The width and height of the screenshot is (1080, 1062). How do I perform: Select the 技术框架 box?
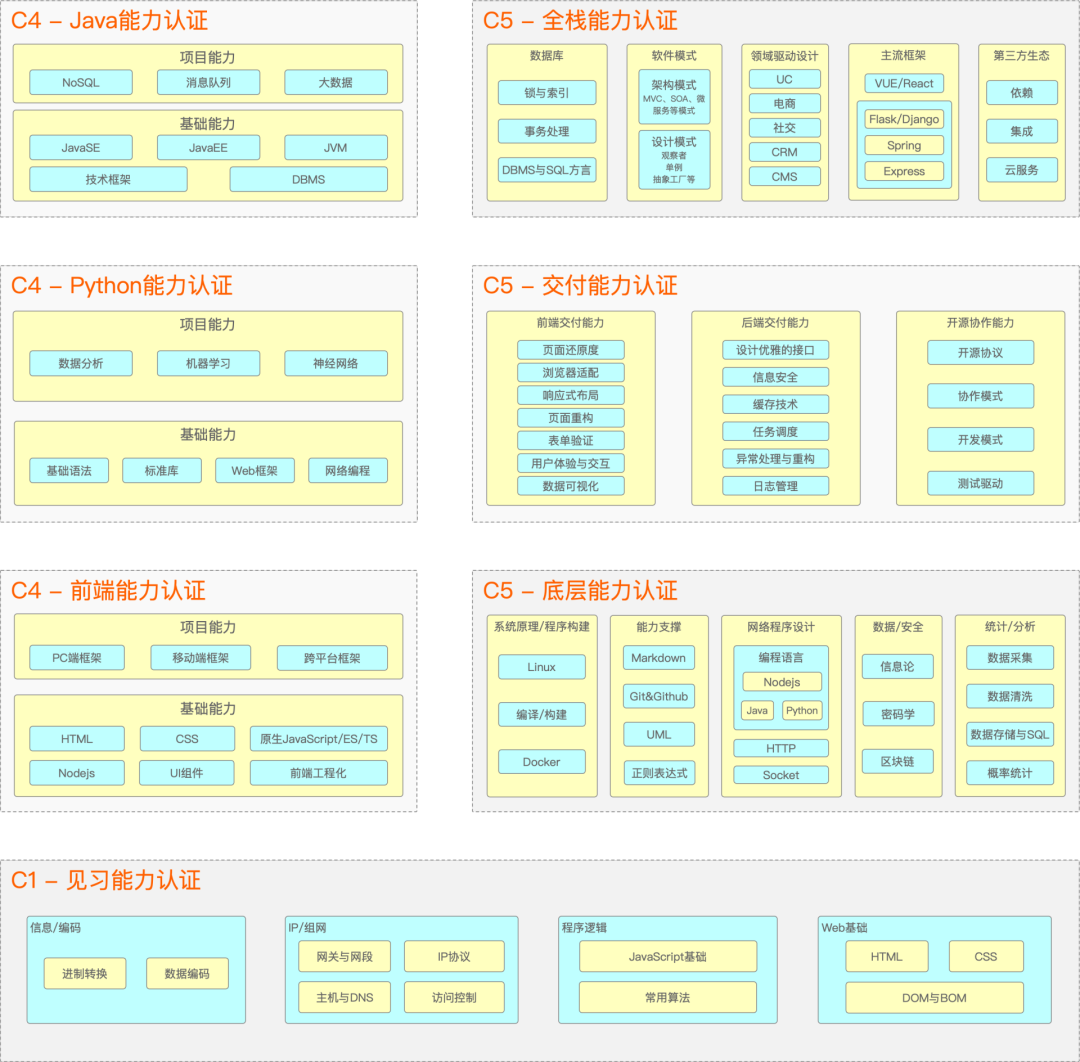point(108,179)
